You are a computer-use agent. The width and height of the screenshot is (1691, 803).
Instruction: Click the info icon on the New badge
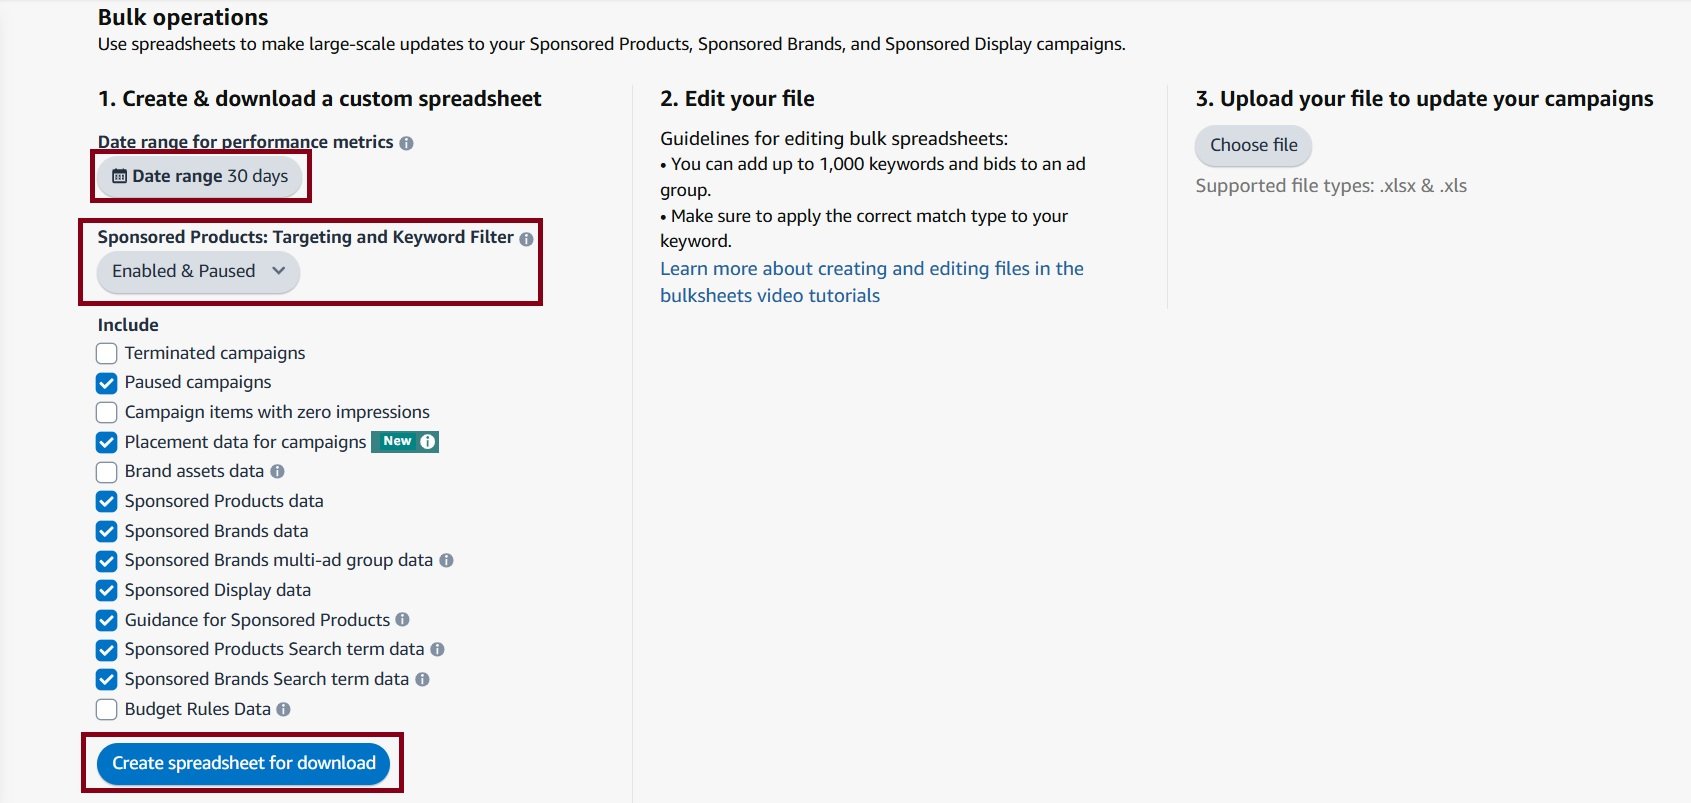tap(427, 441)
